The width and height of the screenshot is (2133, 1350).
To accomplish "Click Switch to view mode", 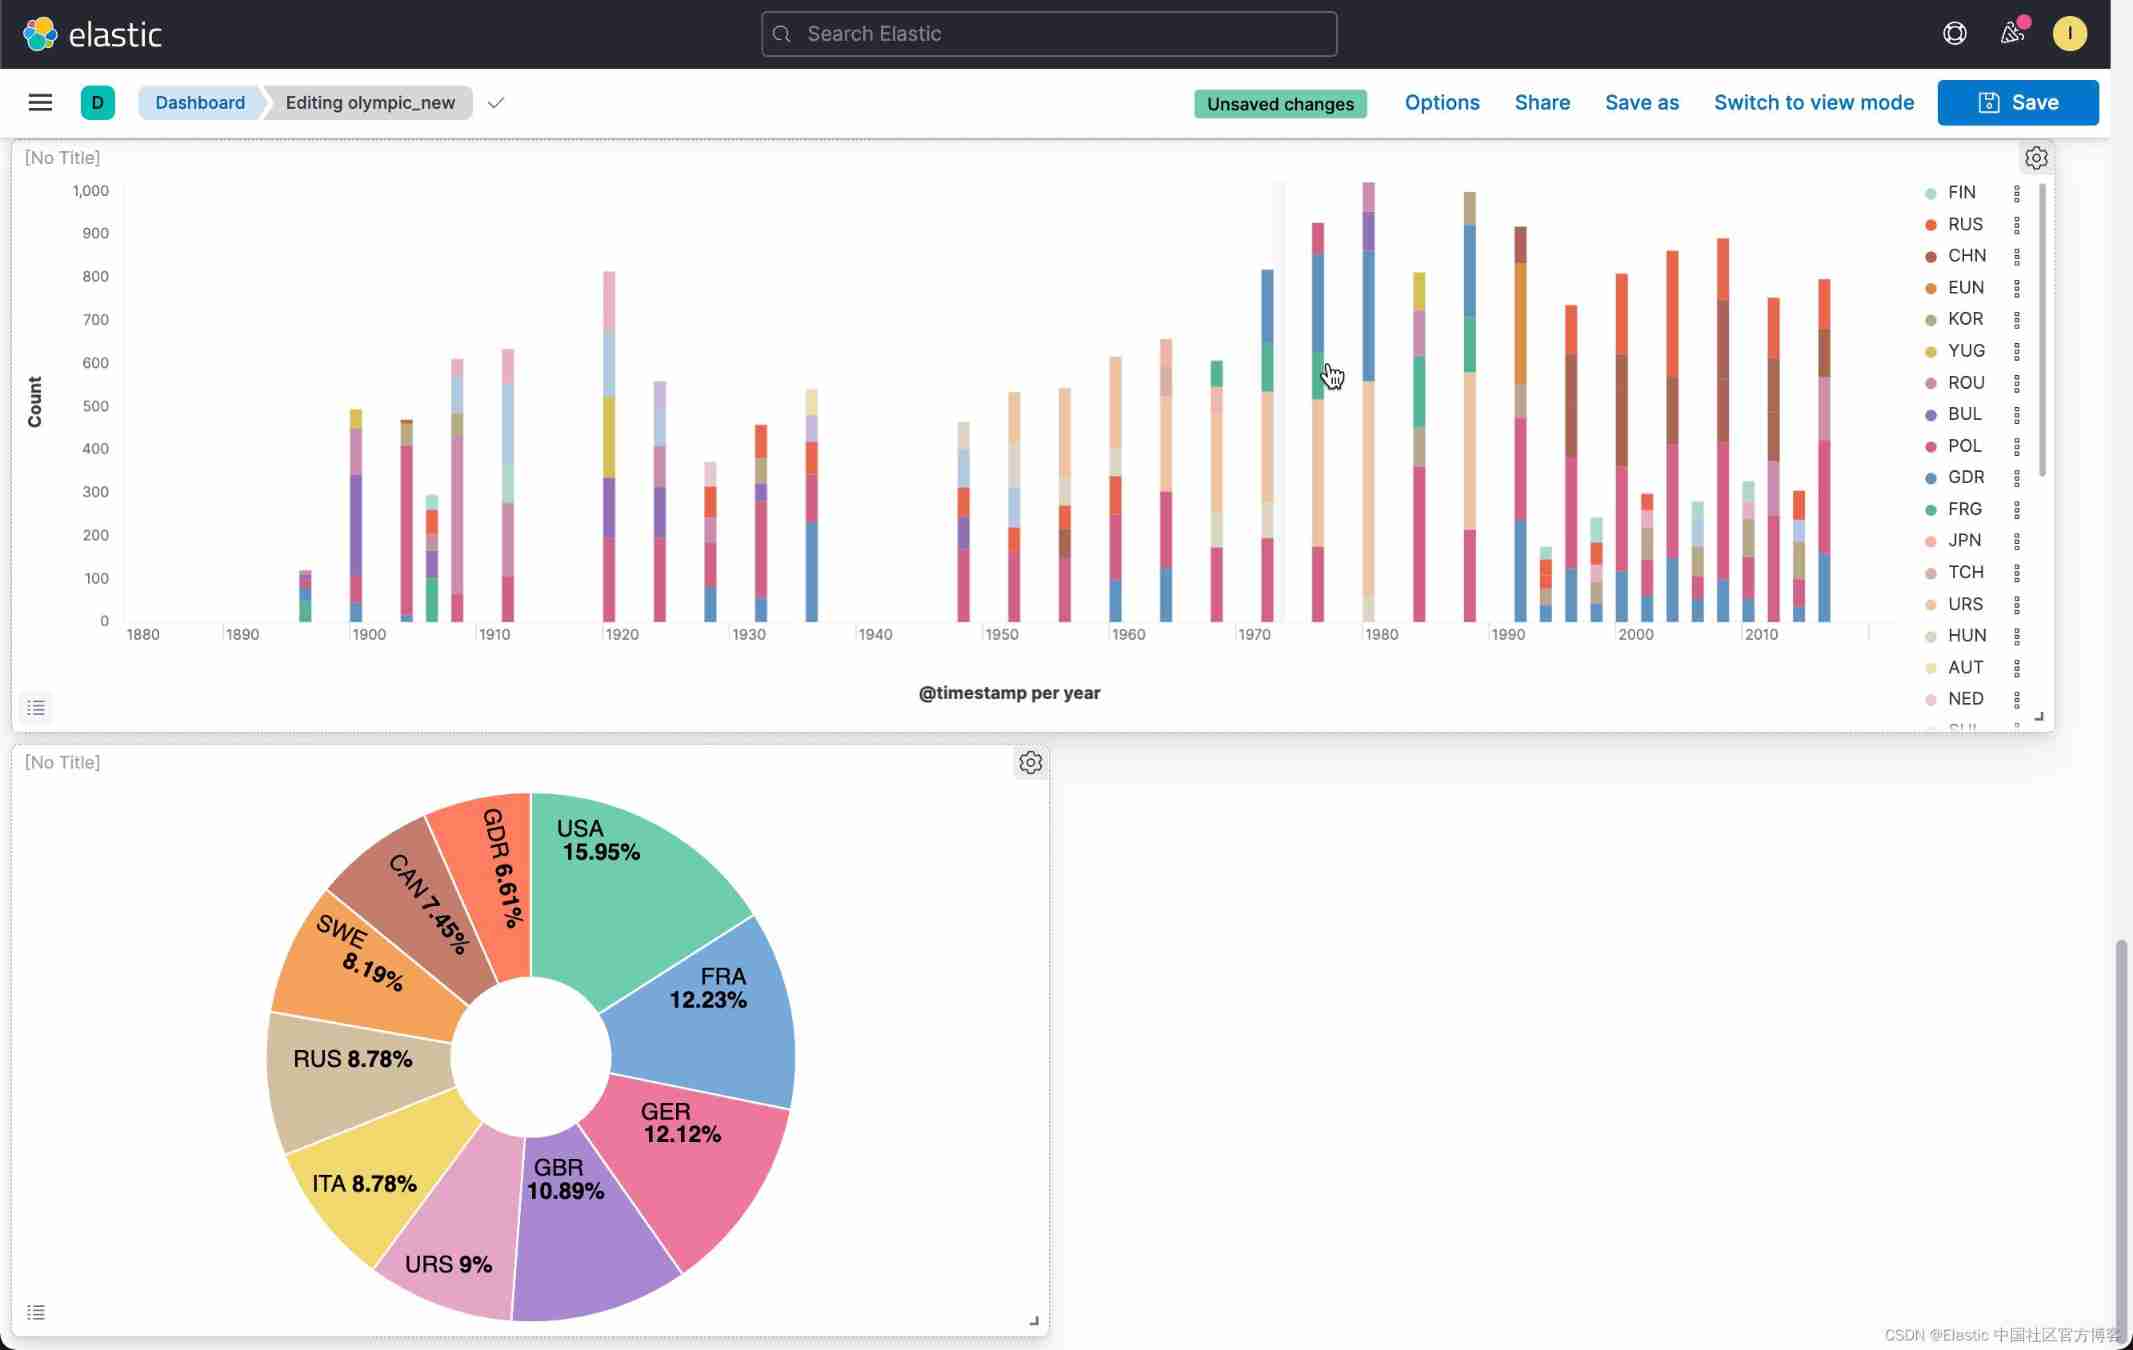I will (1813, 103).
